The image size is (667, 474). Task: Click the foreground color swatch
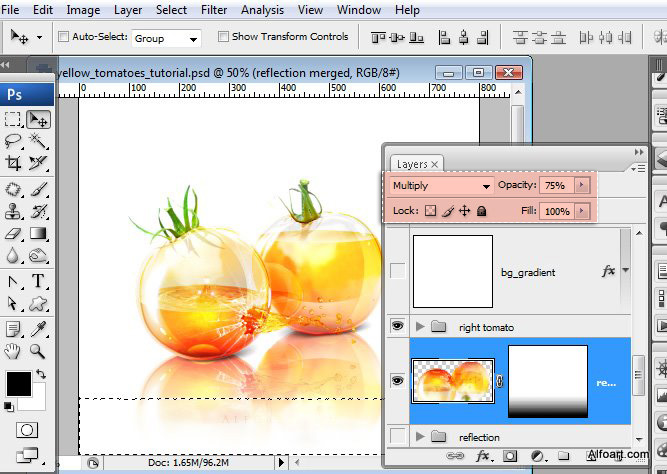[x=19, y=383]
